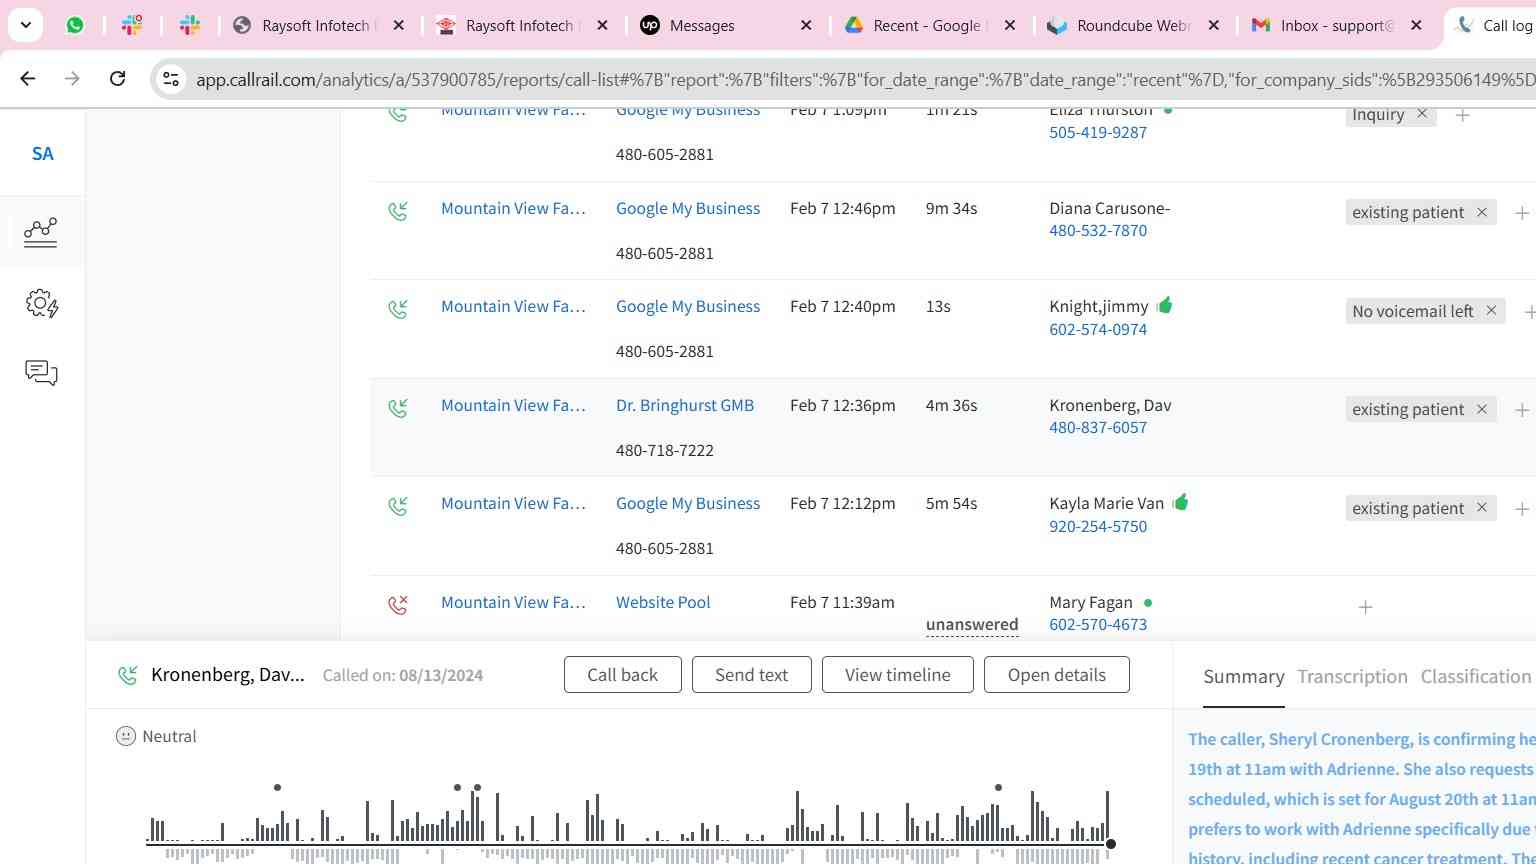Remove existing patient tag from Kronenberg row

1482,409
